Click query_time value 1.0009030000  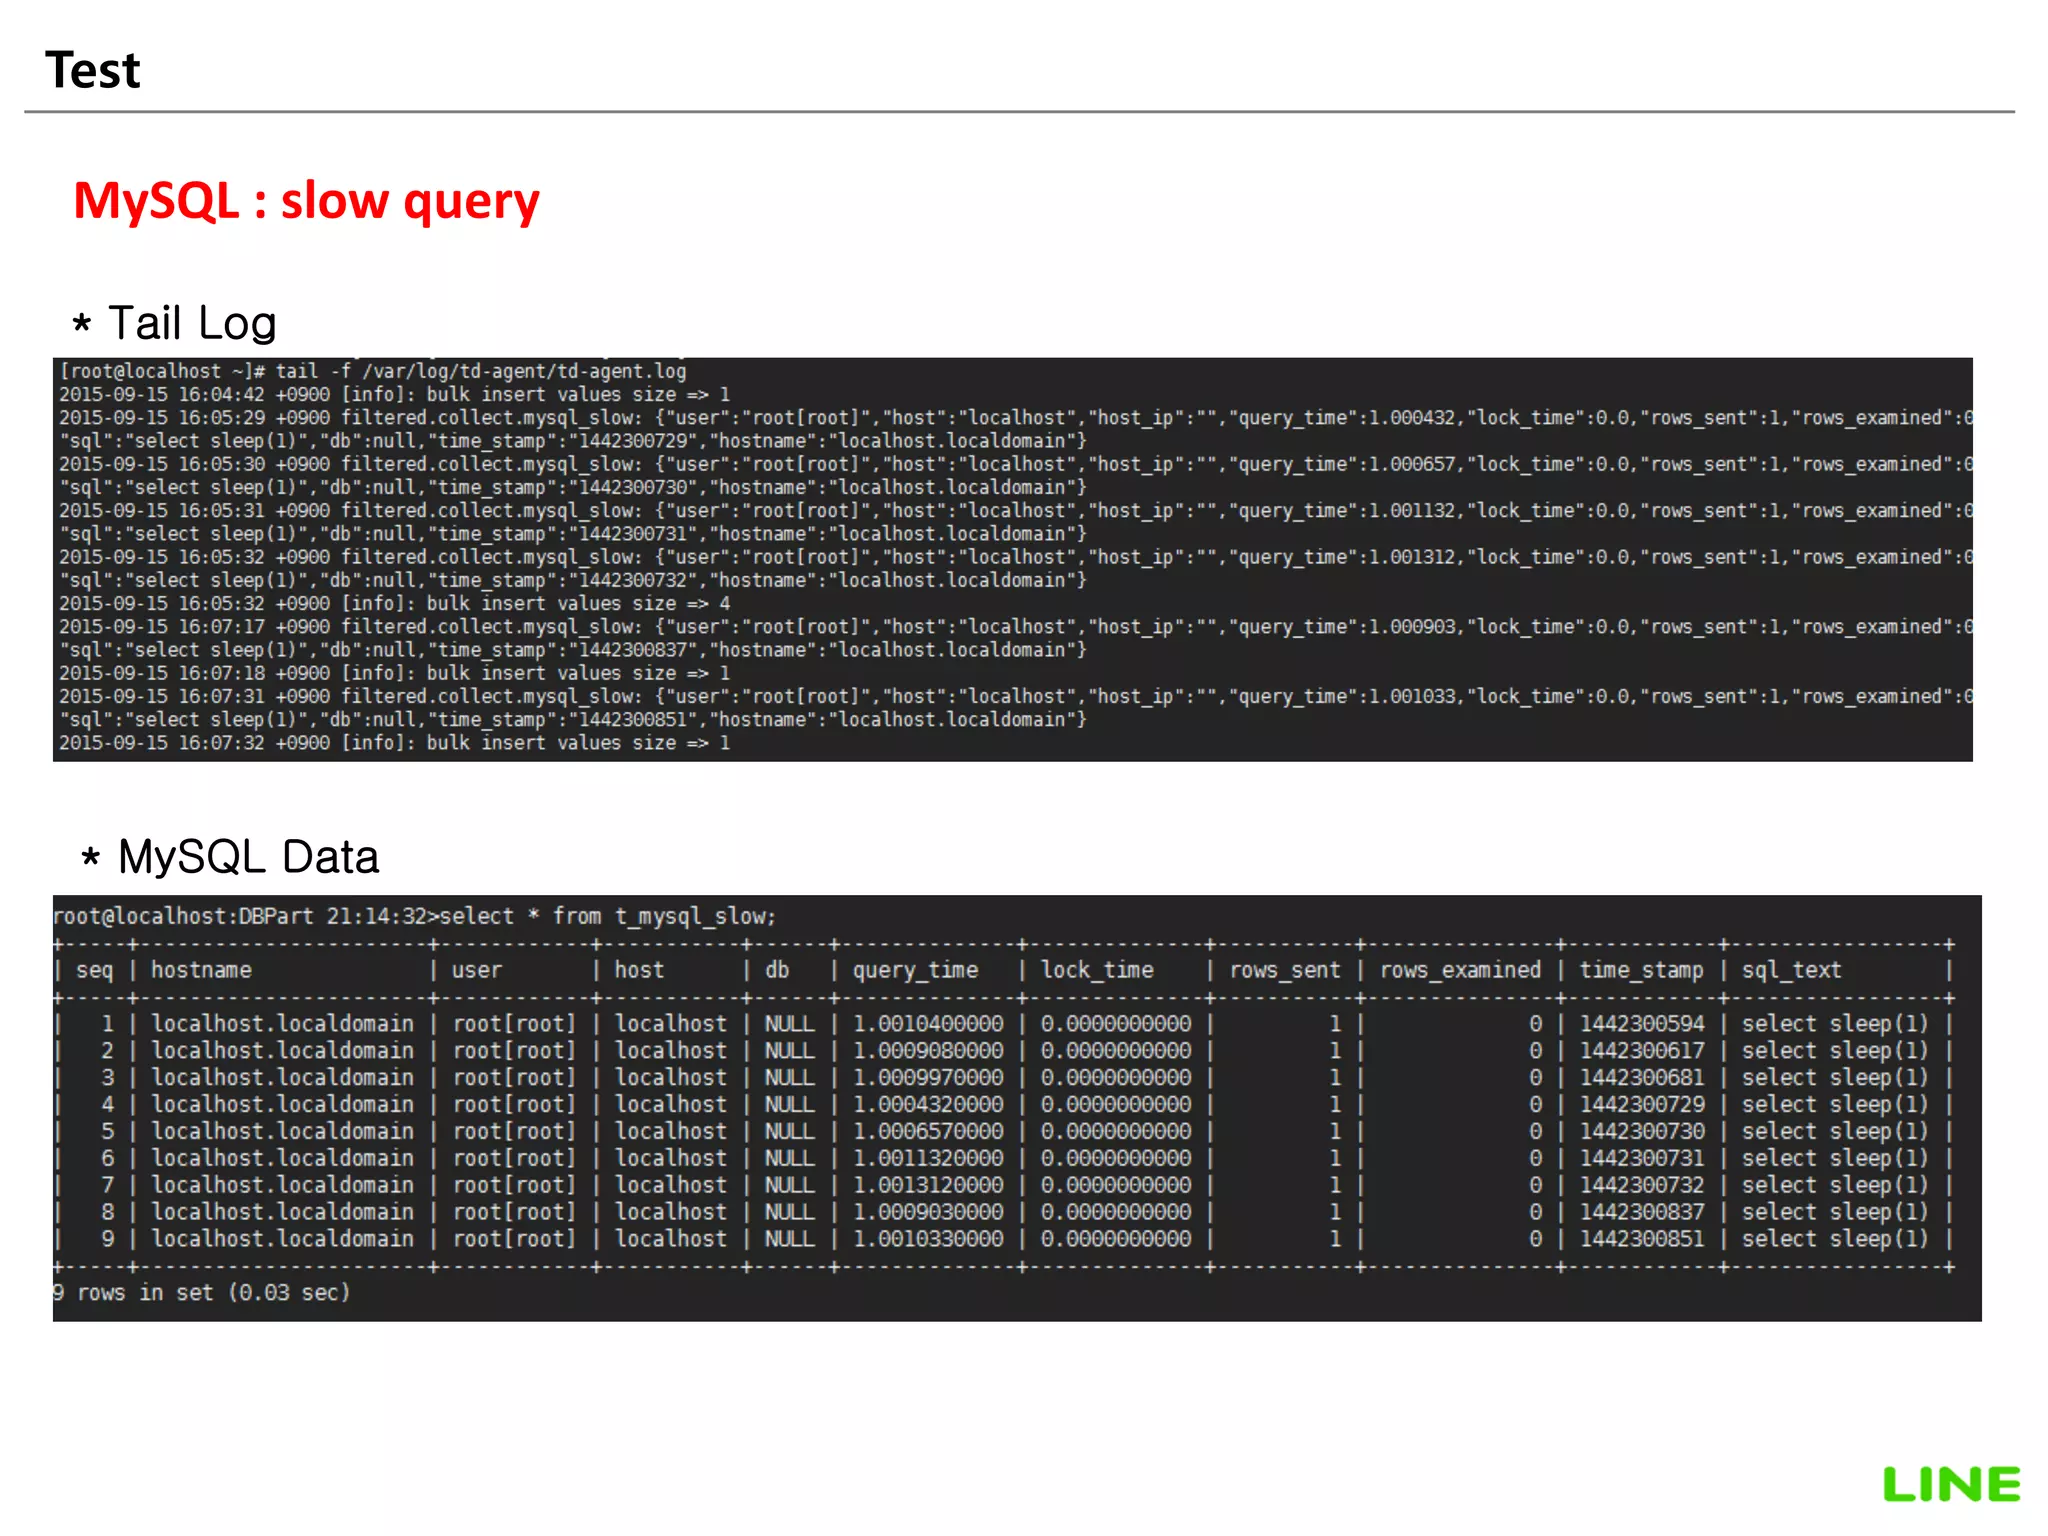[928, 1212]
